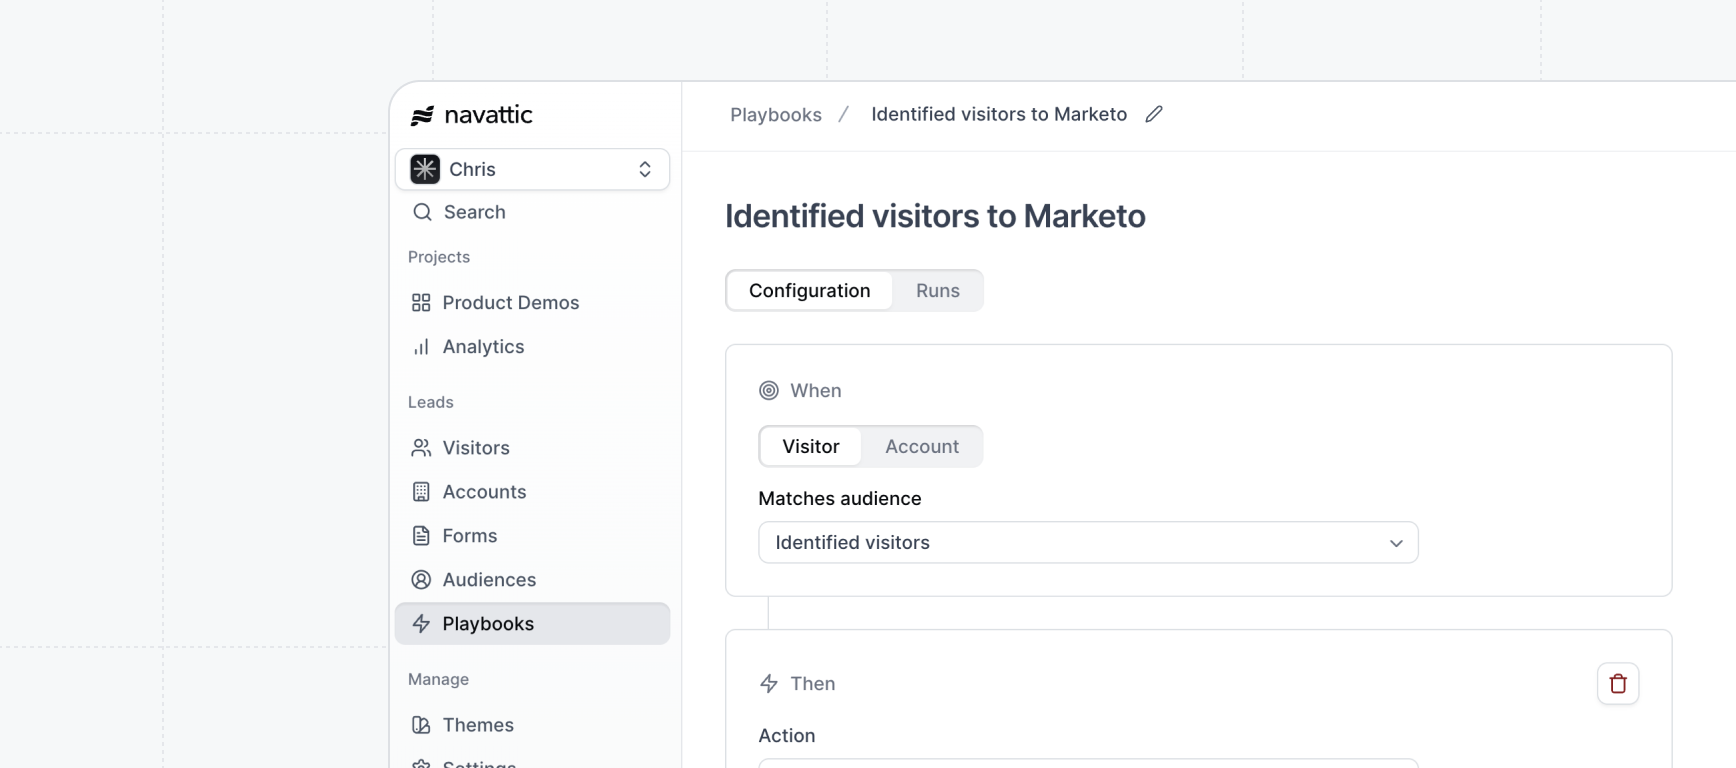Click the Audiences person-circle icon
The height and width of the screenshot is (768, 1736).
421,579
